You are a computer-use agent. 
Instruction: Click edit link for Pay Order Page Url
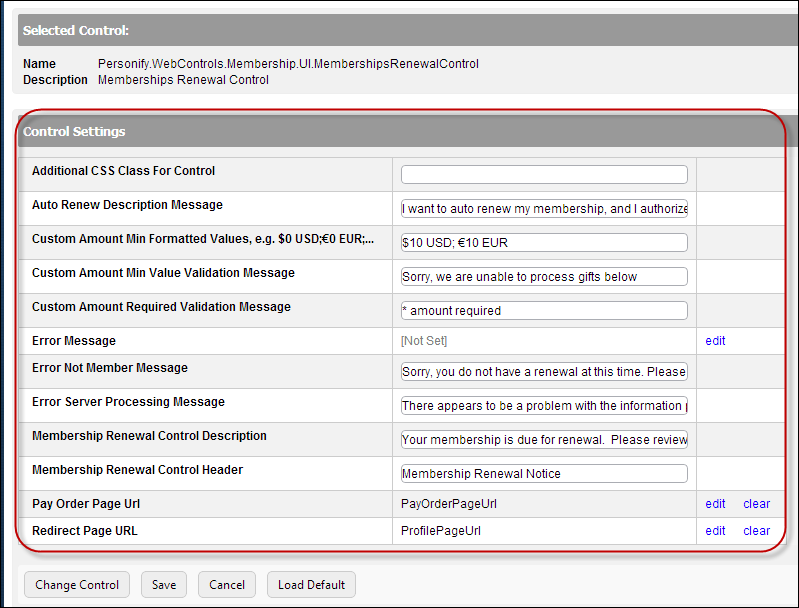(x=715, y=504)
